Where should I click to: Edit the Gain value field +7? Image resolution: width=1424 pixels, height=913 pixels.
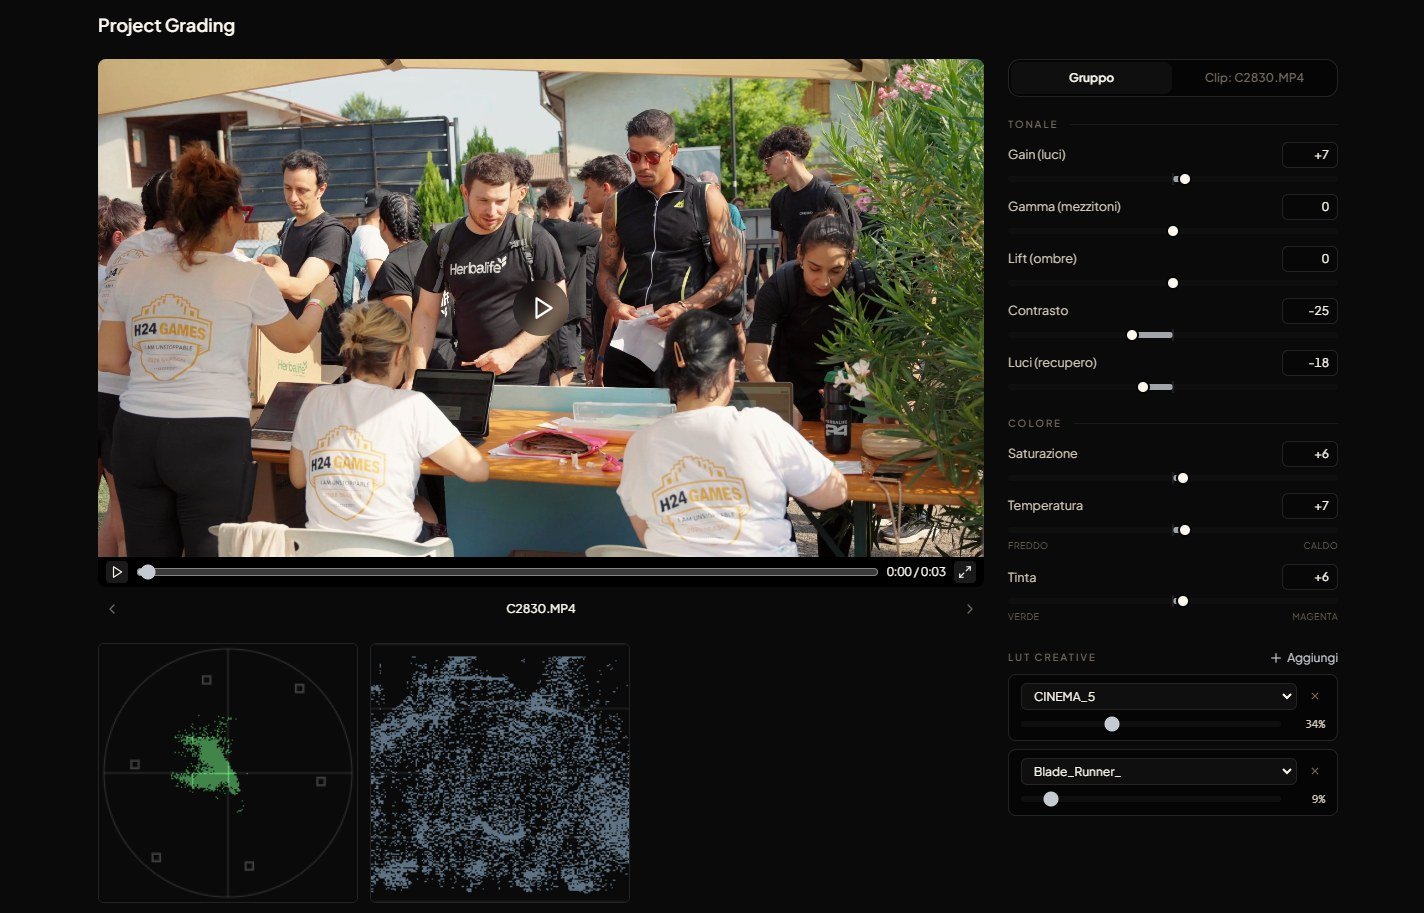coord(1310,155)
